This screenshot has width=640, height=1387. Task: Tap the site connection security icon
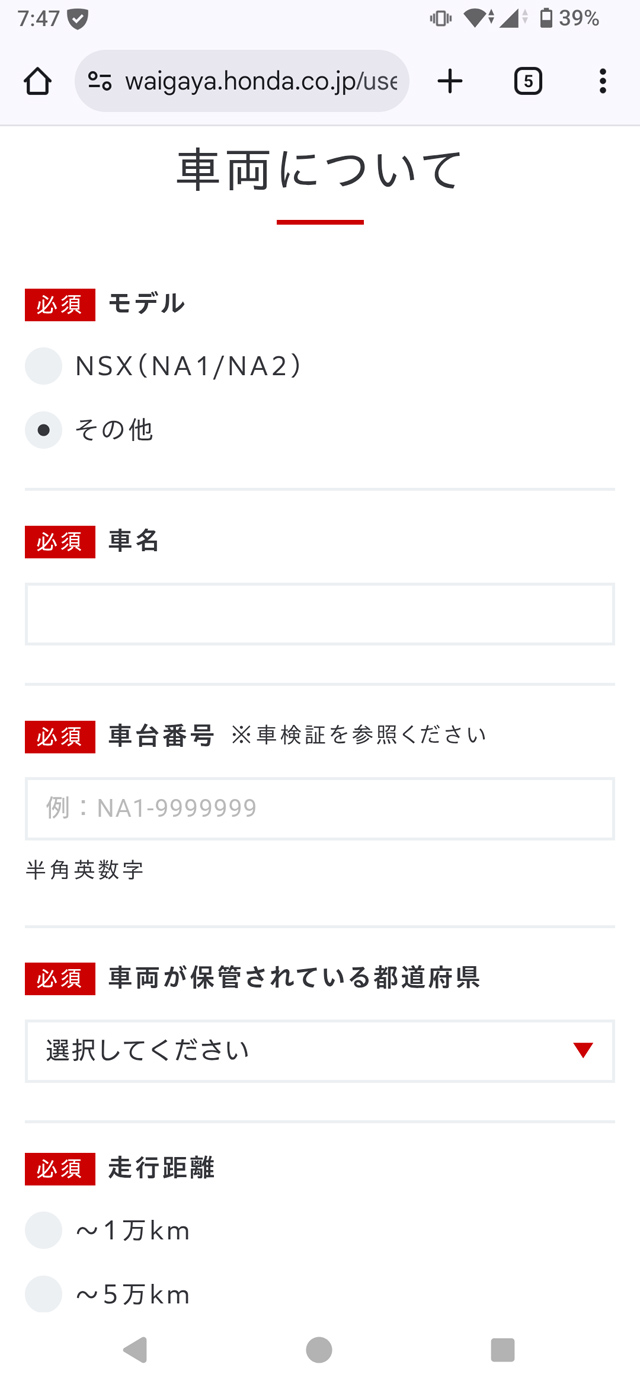pos(100,81)
